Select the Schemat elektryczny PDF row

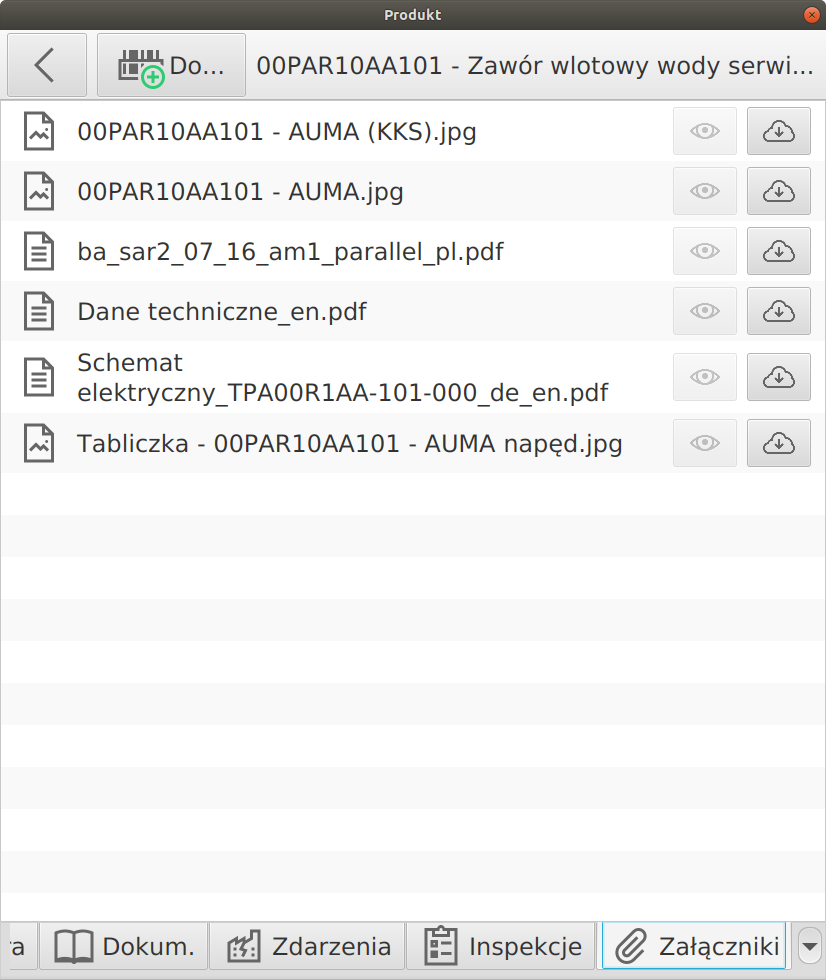coord(342,377)
